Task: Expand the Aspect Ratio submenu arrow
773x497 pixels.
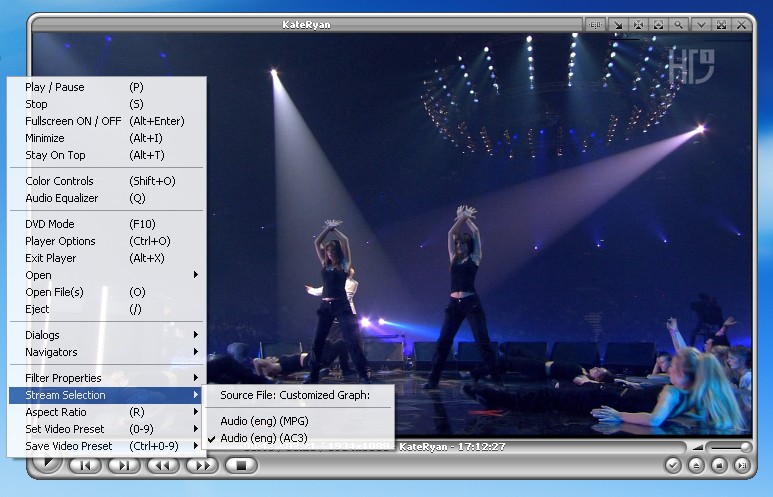Action: [x=196, y=412]
